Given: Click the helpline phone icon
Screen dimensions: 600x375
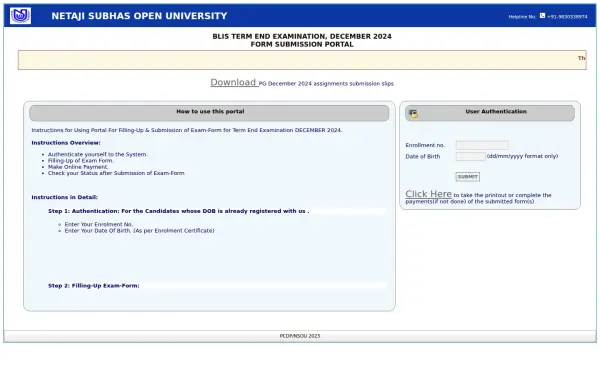Looking at the screenshot, I should (542, 16).
